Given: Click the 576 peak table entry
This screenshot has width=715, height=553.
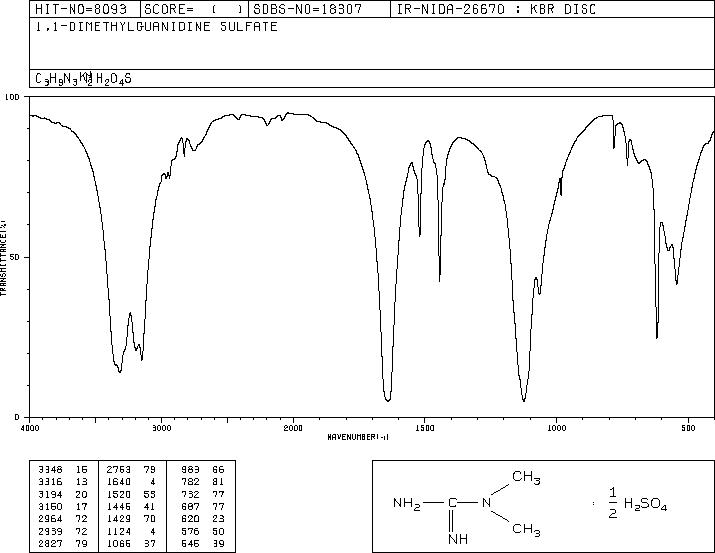Looking at the screenshot, I should 202,531.
